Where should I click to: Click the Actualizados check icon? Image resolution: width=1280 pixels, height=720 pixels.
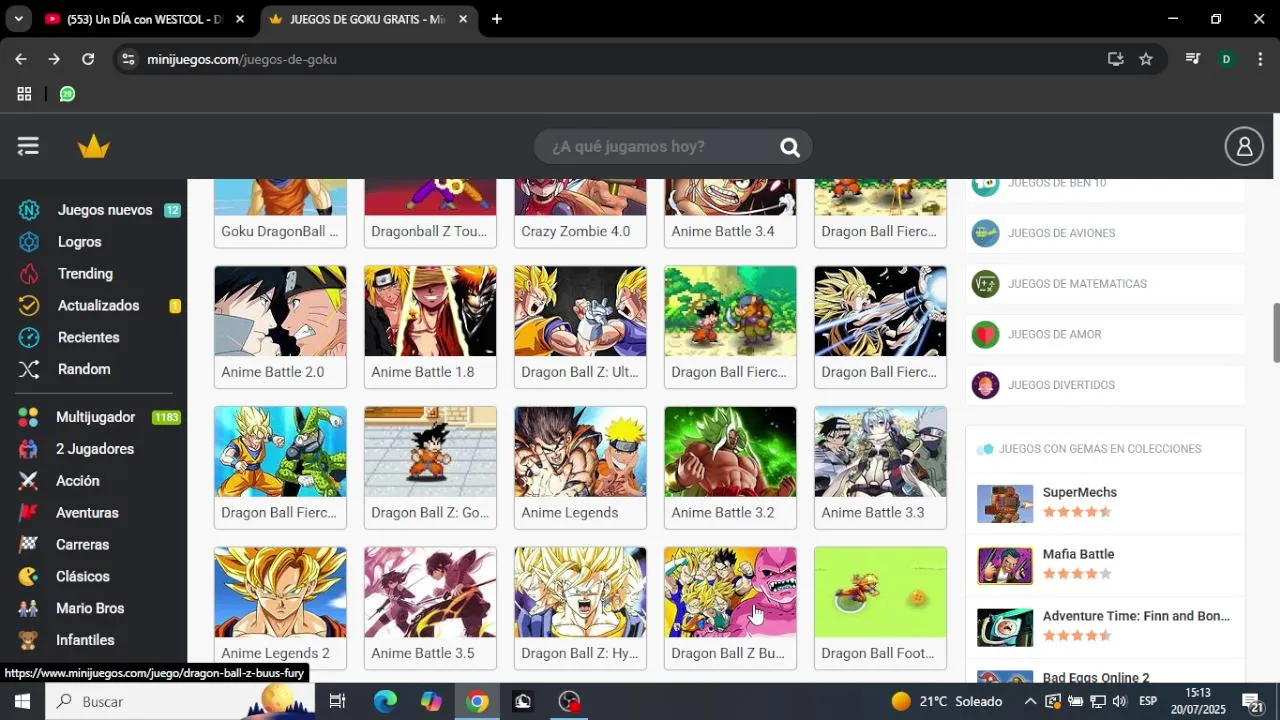(29, 306)
